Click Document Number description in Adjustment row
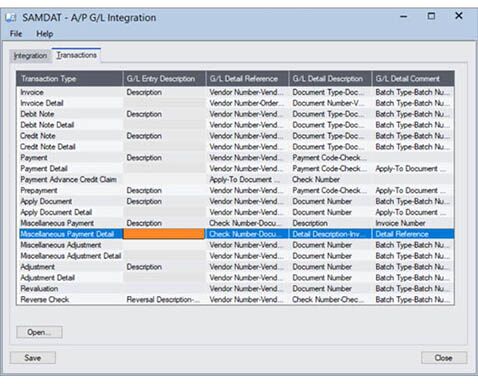478x384 pixels. click(330, 267)
